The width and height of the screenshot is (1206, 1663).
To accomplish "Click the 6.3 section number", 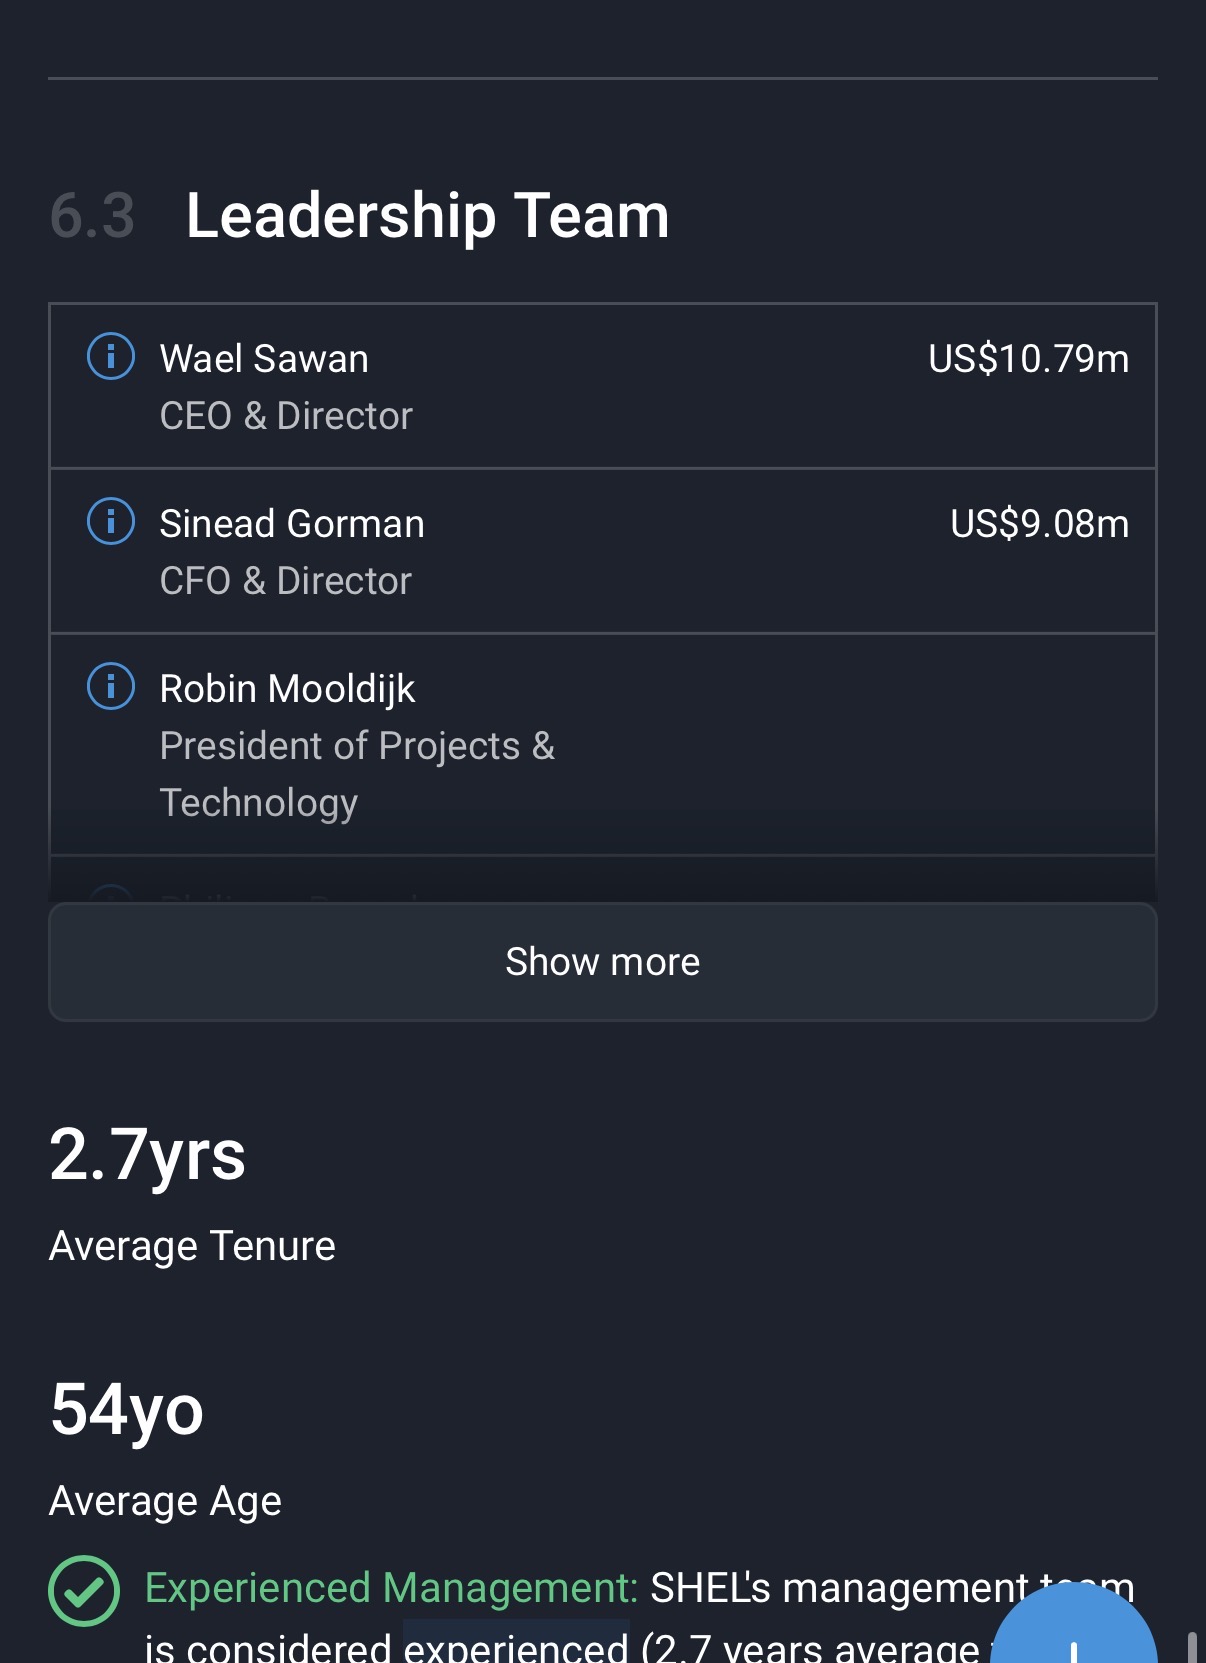I will click(92, 216).
